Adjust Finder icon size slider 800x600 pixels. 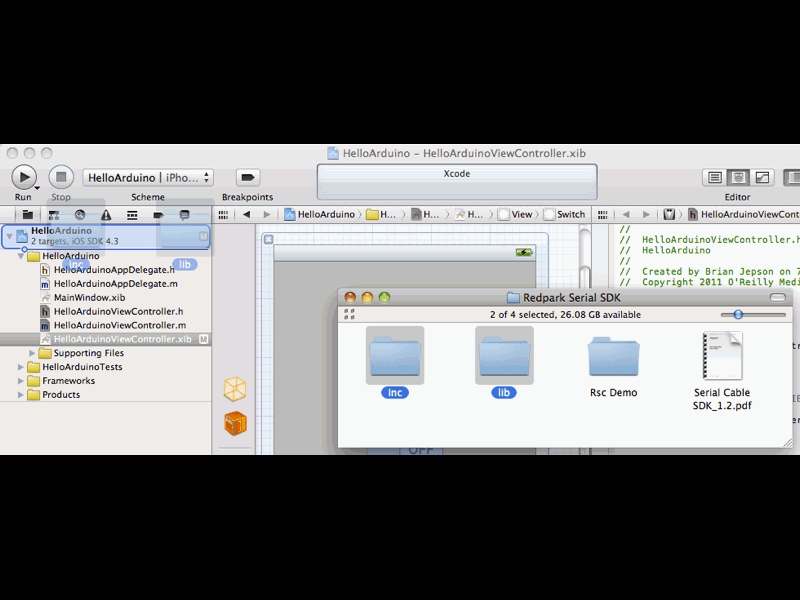tap(738, 314)
